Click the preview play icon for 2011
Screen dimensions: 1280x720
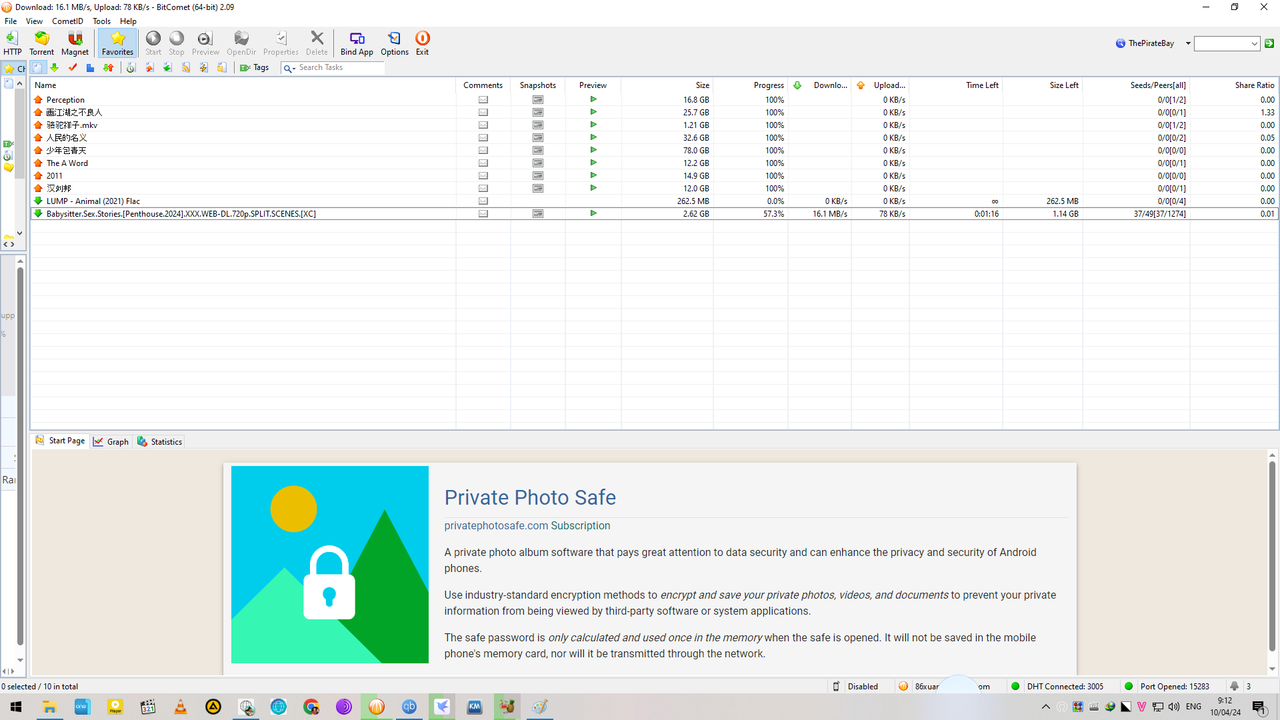(x=593, y=175)
